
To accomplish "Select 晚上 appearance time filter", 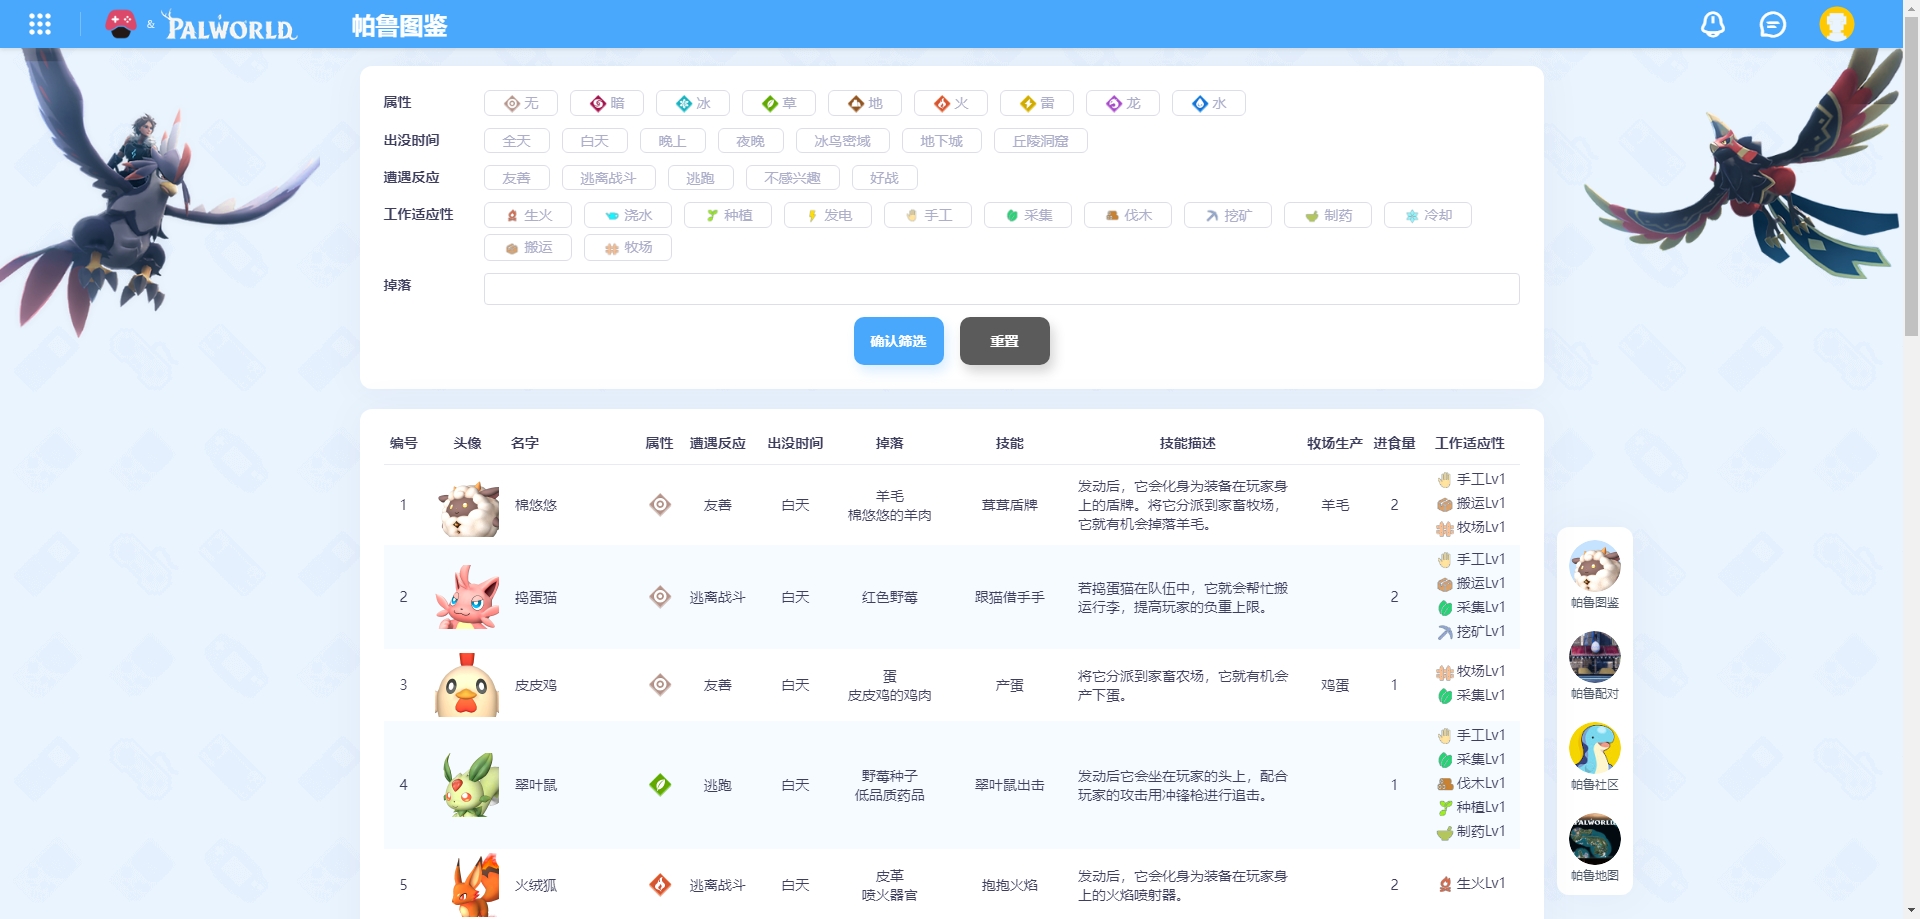I will [x=673, y=141].
